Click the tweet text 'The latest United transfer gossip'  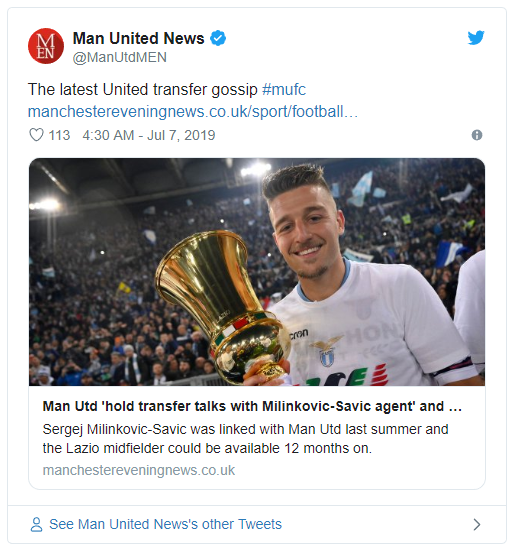coord(143,89)
